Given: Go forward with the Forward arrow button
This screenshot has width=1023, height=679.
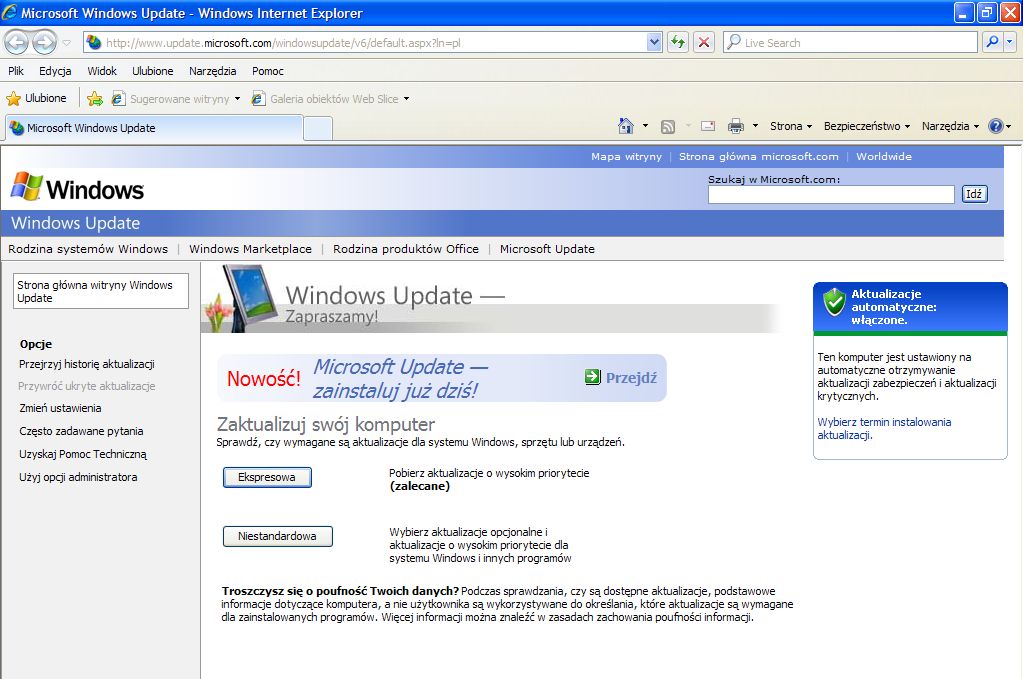Looking at the screenshot, I should point(44,43).
